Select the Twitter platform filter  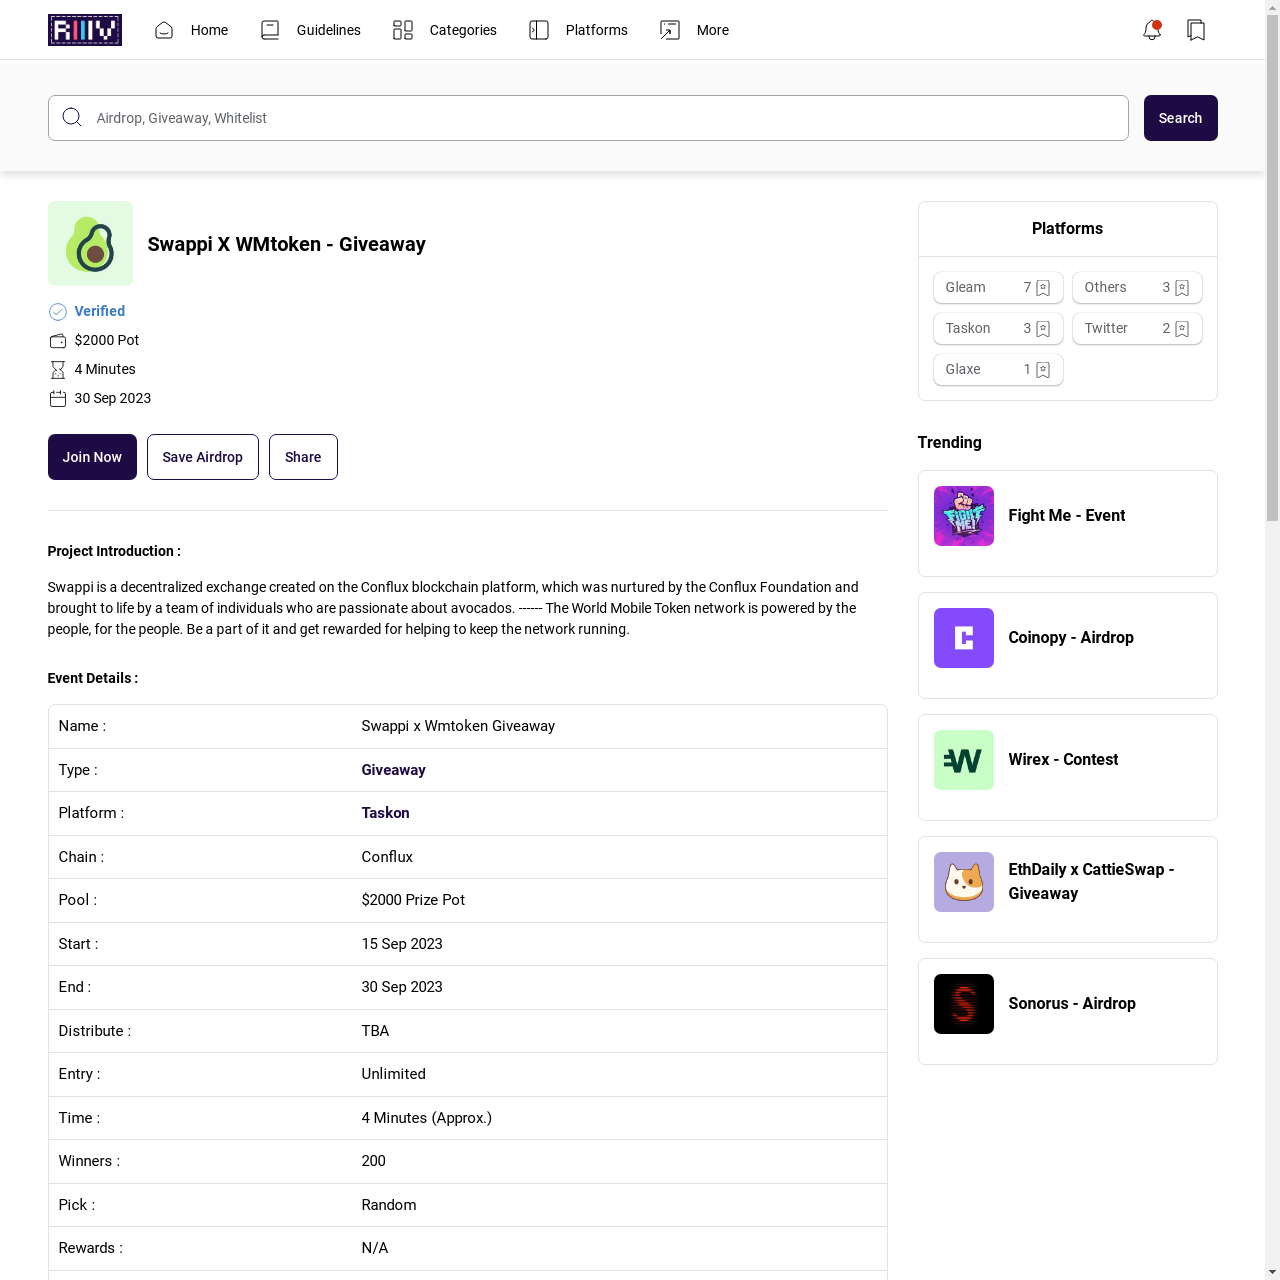(x=1137, y=329)
